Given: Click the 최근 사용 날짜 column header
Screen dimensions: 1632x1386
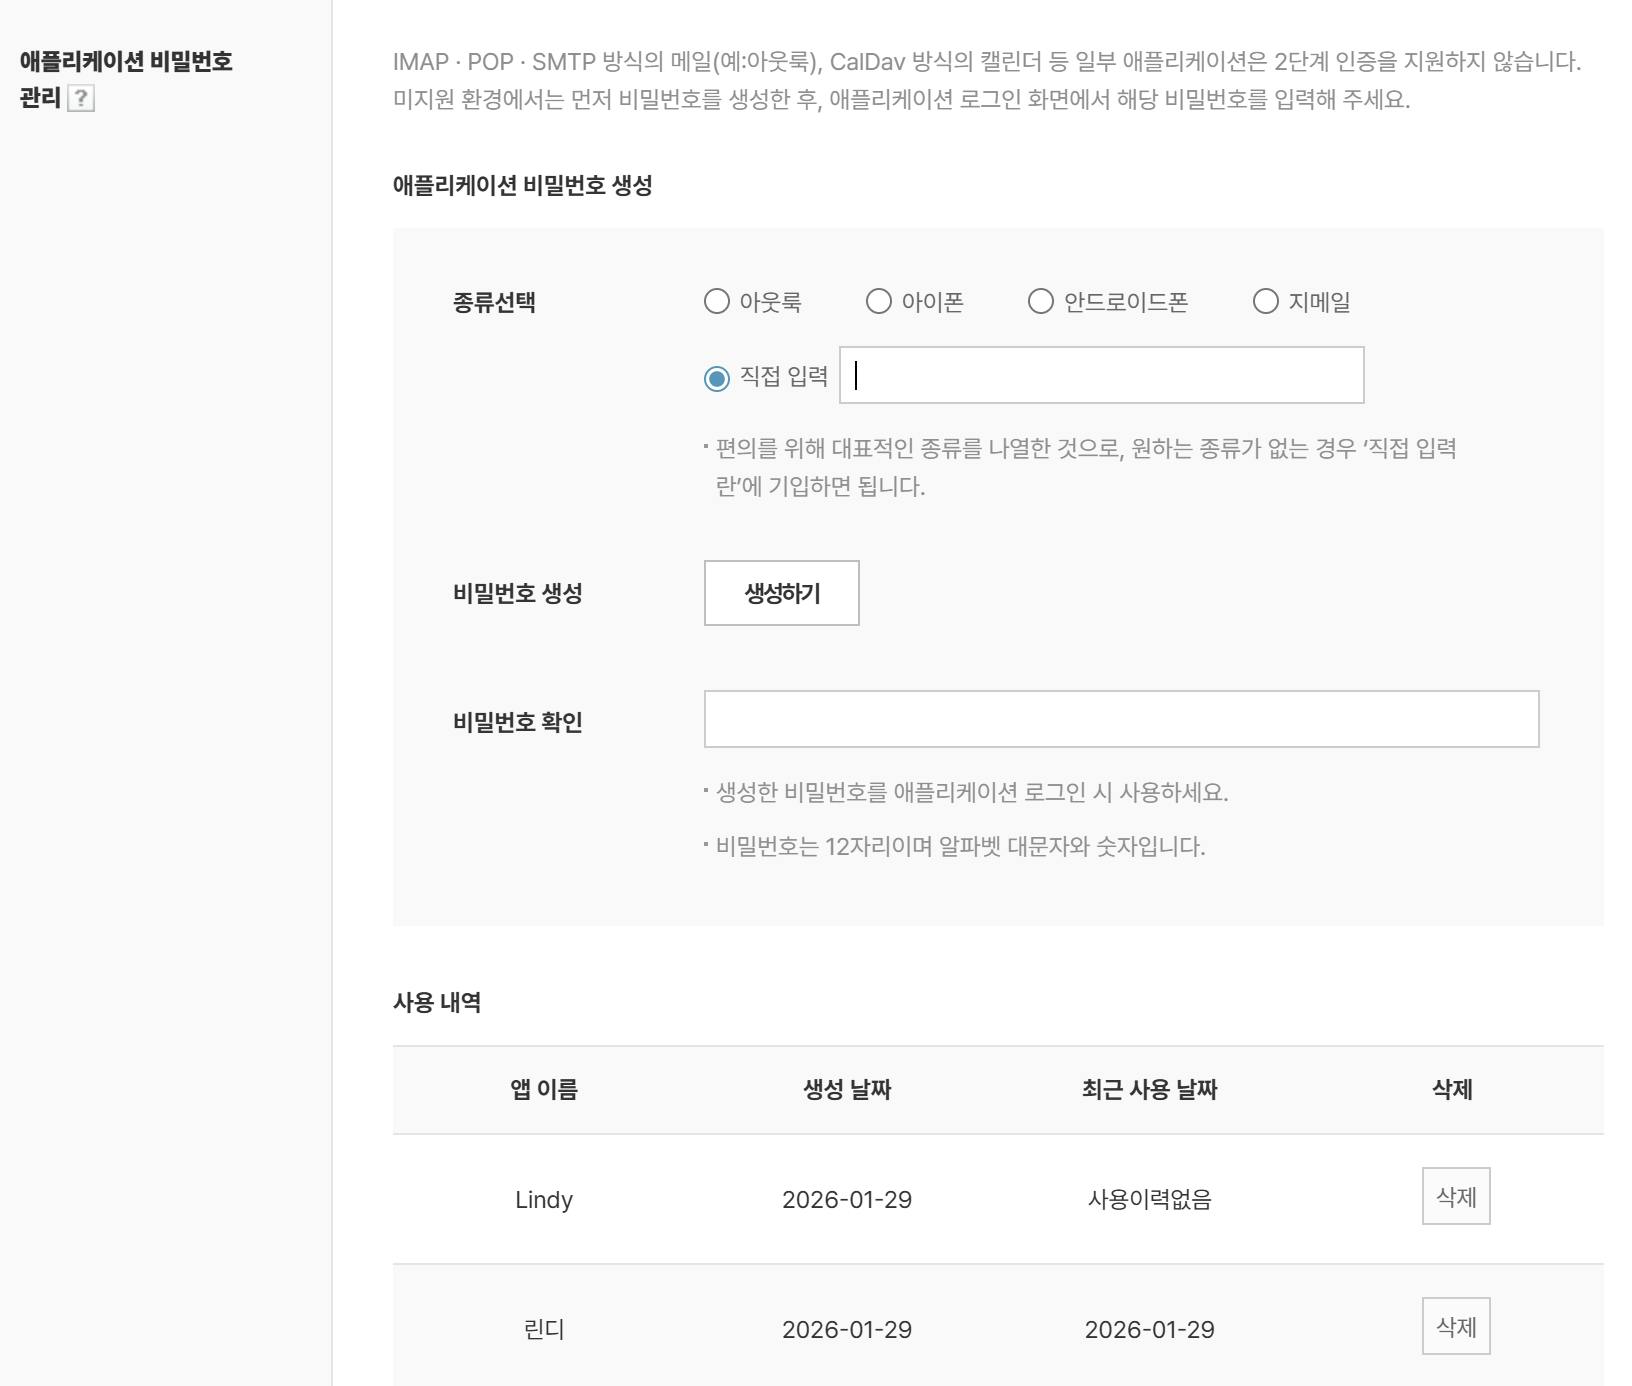Looking at the screenshot, I should 1149,1089.
